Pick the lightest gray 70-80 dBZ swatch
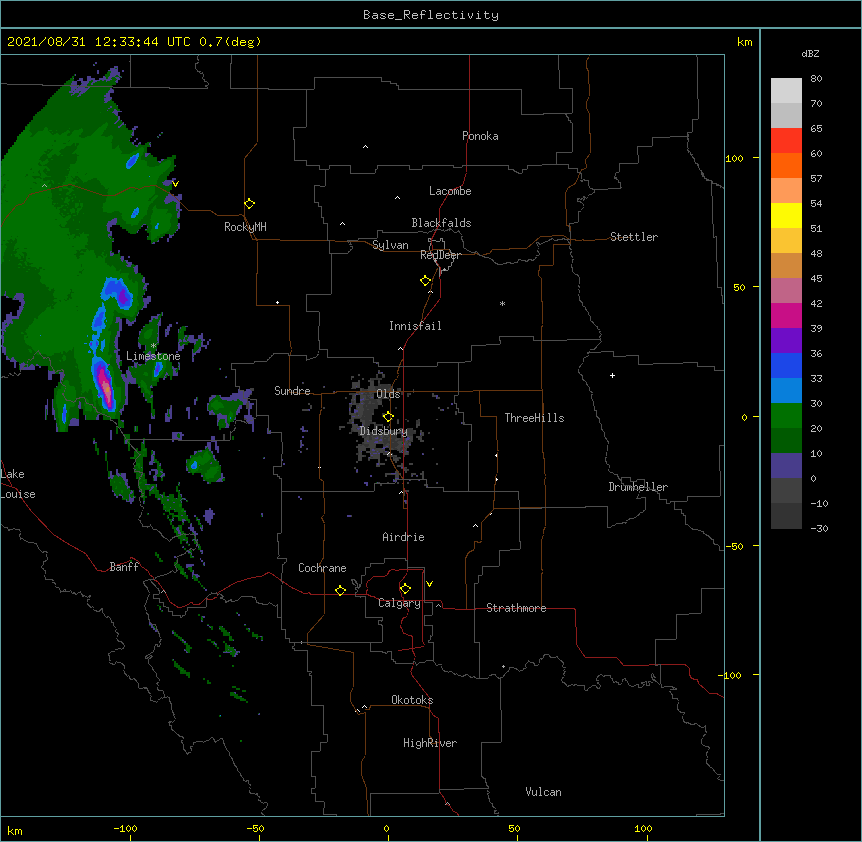 pos(786,91)
